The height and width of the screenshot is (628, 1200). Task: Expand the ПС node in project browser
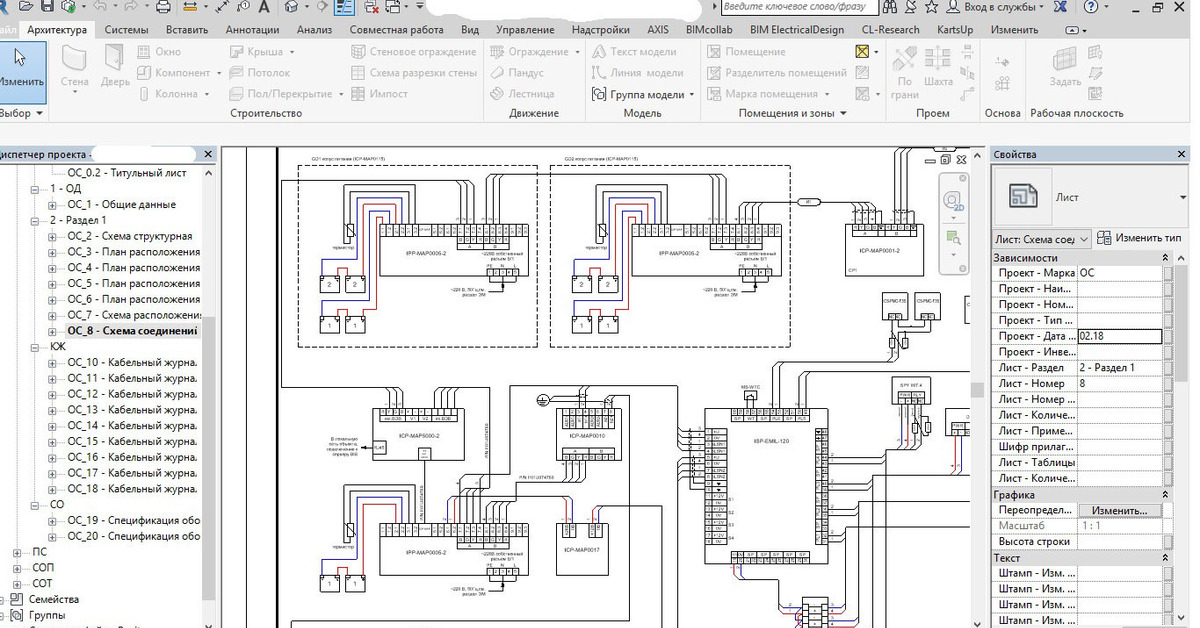click(x=17, y=552)
